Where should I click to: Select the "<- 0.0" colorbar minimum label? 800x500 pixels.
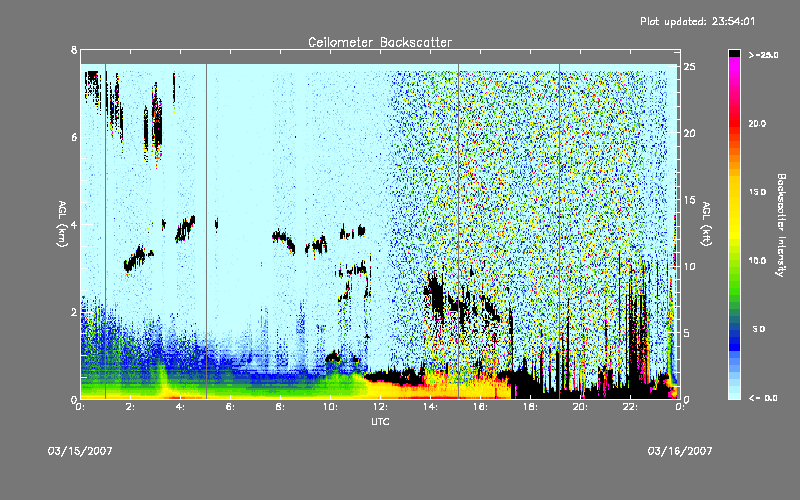click(763, 397)
